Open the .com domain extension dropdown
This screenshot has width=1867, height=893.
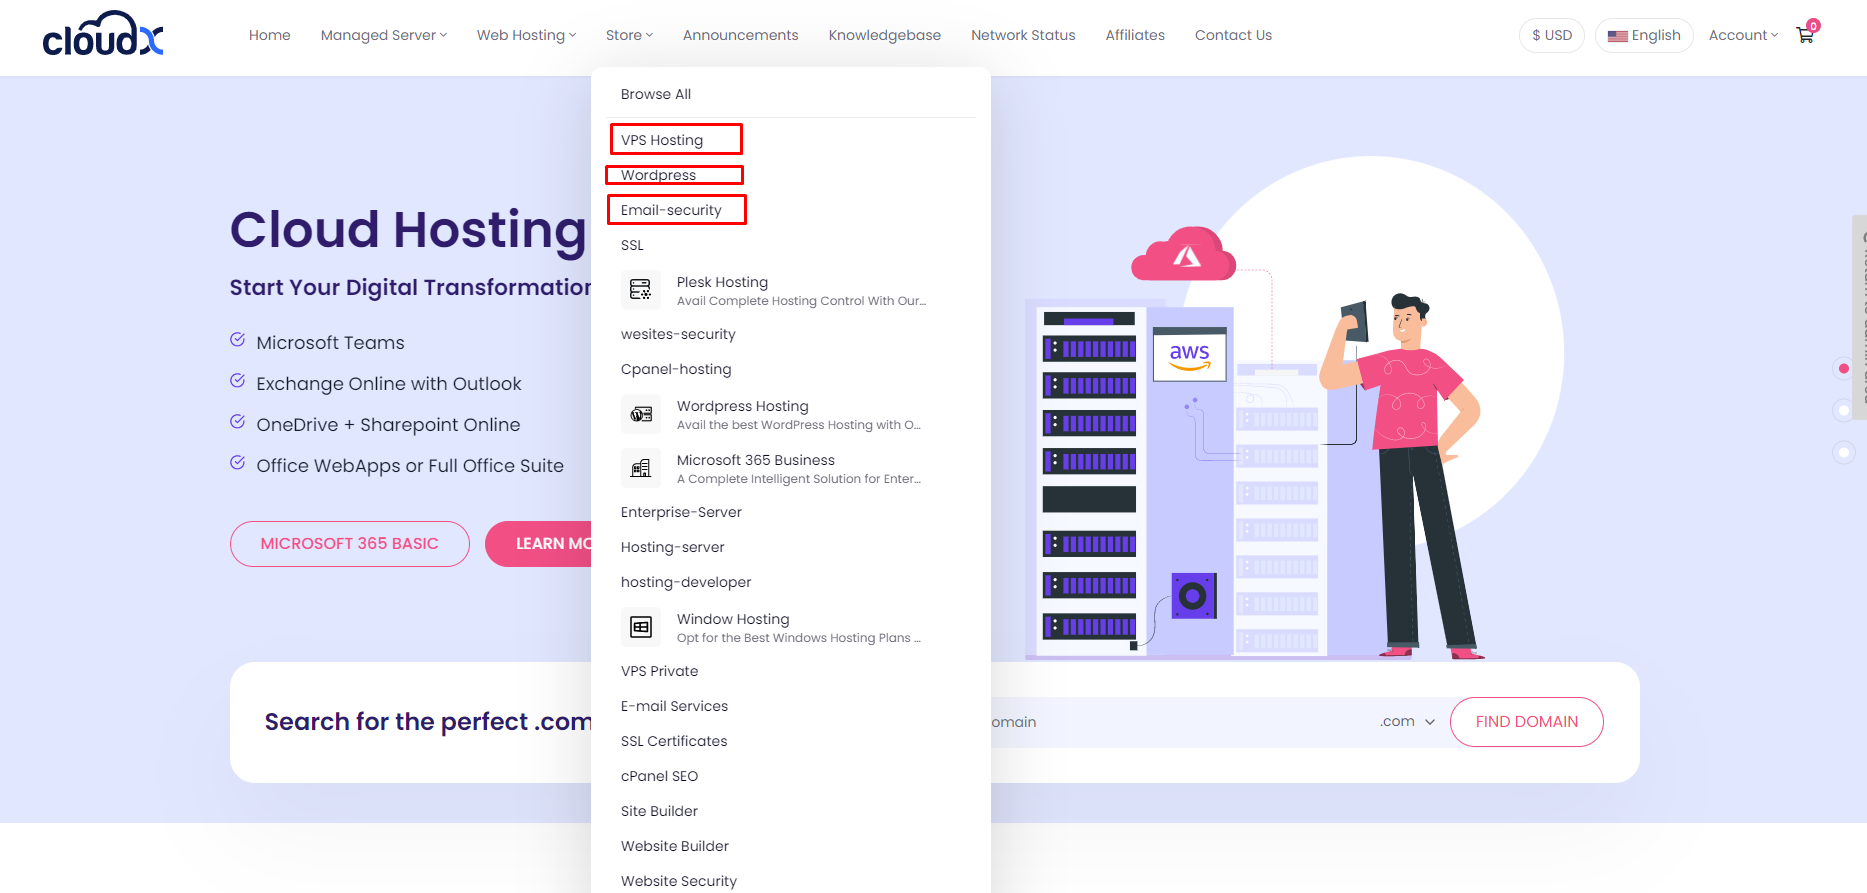click(x=1407, y=722)
